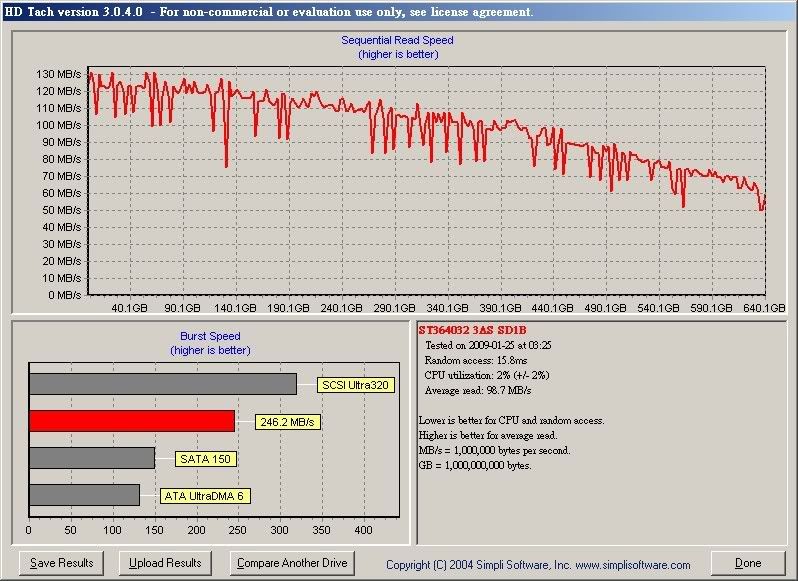Close the benchmark with Done
798x581 pixels.
point(747,563)
